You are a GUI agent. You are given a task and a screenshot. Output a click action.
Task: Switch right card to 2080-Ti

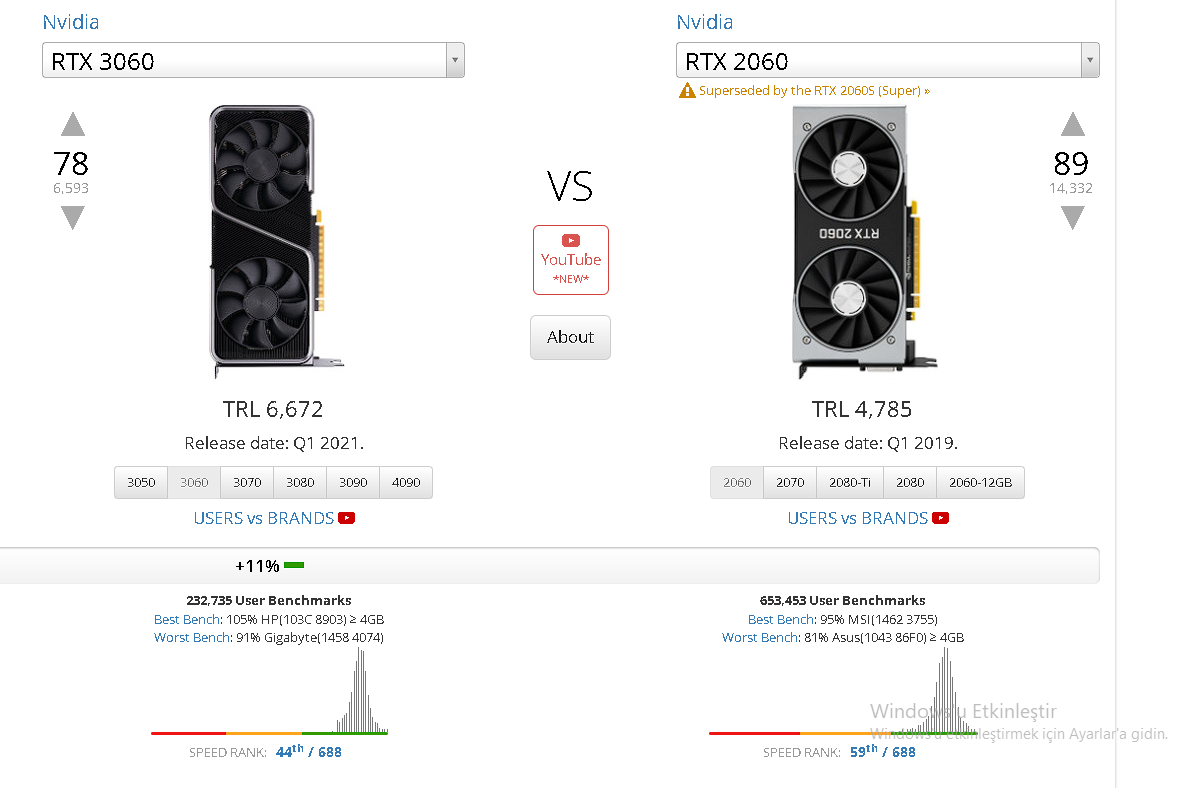point(850,482)
